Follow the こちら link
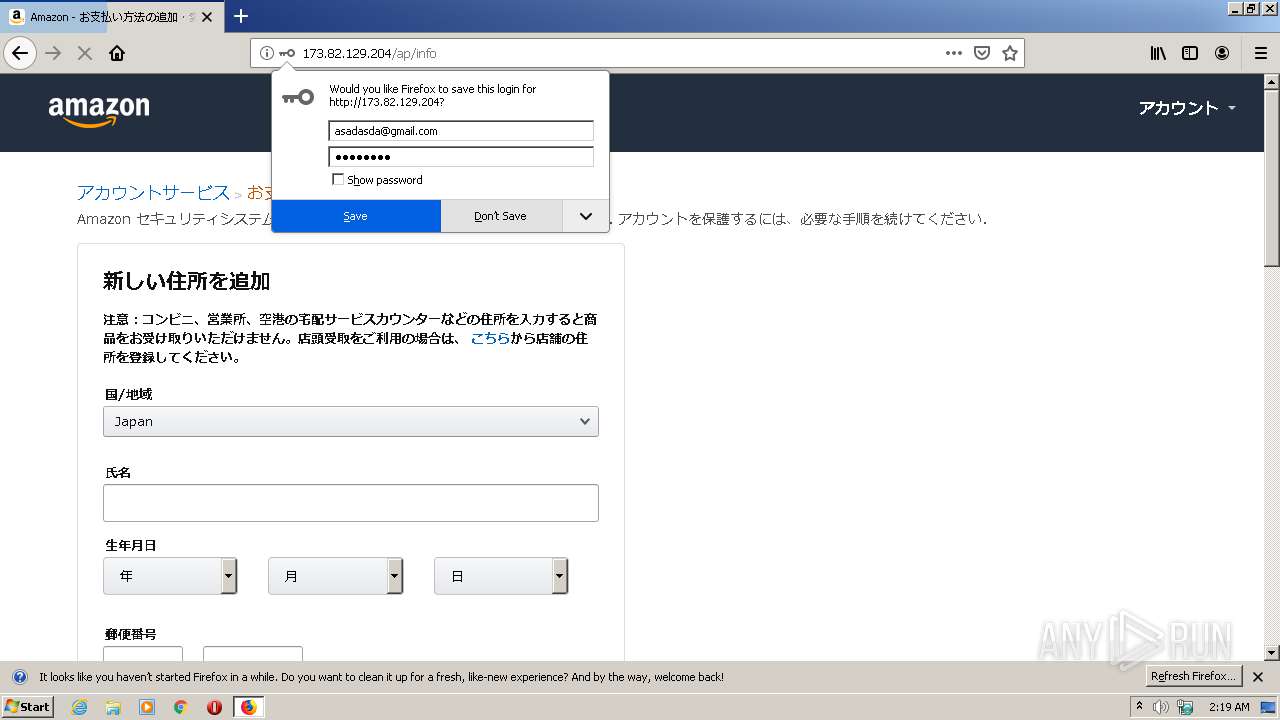The width and height of the screenshot is (1280, 720). point(490,338)
